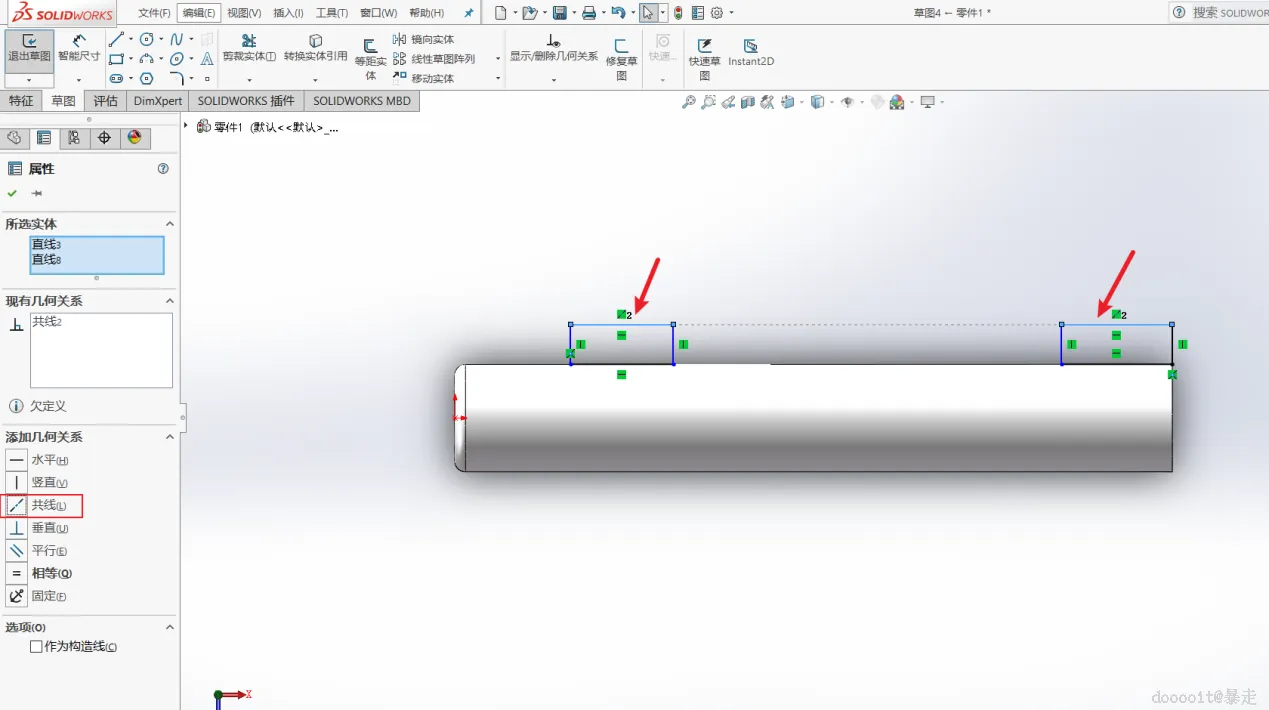Click Mirror Entities (镜向实体) tool
This screenshot has height=710, width=1269.
(x=423, y=39)
